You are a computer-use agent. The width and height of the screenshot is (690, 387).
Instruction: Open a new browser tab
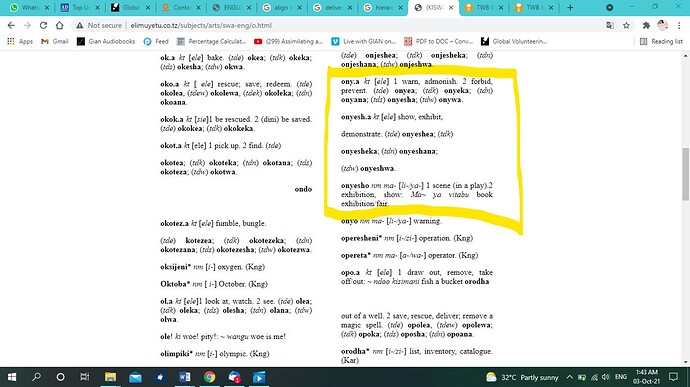pos(570,7)
